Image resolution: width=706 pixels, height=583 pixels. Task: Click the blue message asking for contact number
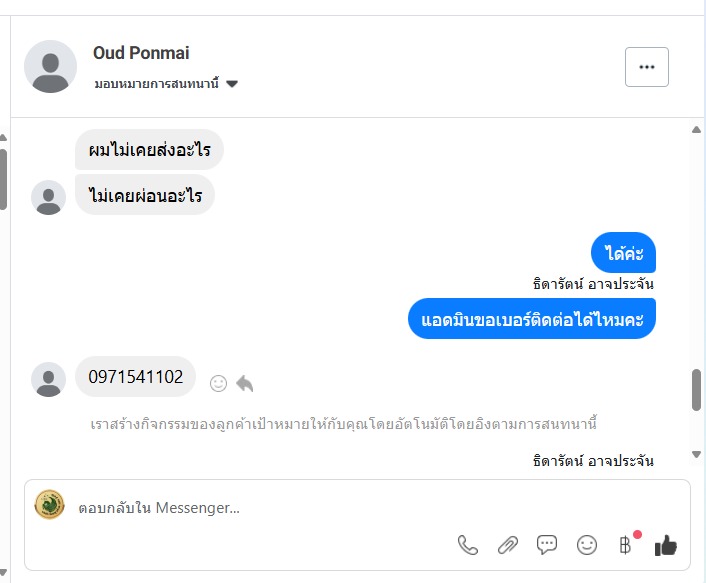pyautogui.click(x=532, y=319)
